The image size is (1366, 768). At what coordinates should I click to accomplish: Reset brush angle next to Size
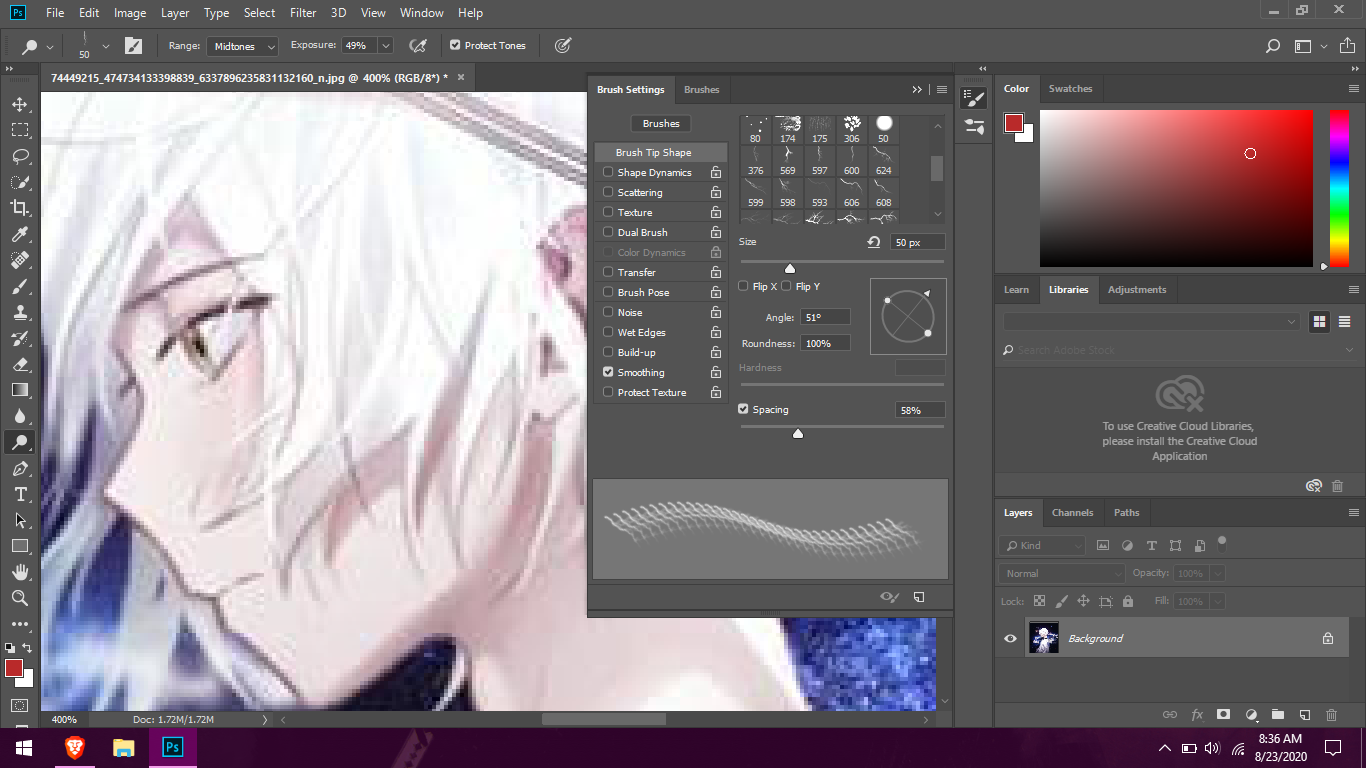874,242
